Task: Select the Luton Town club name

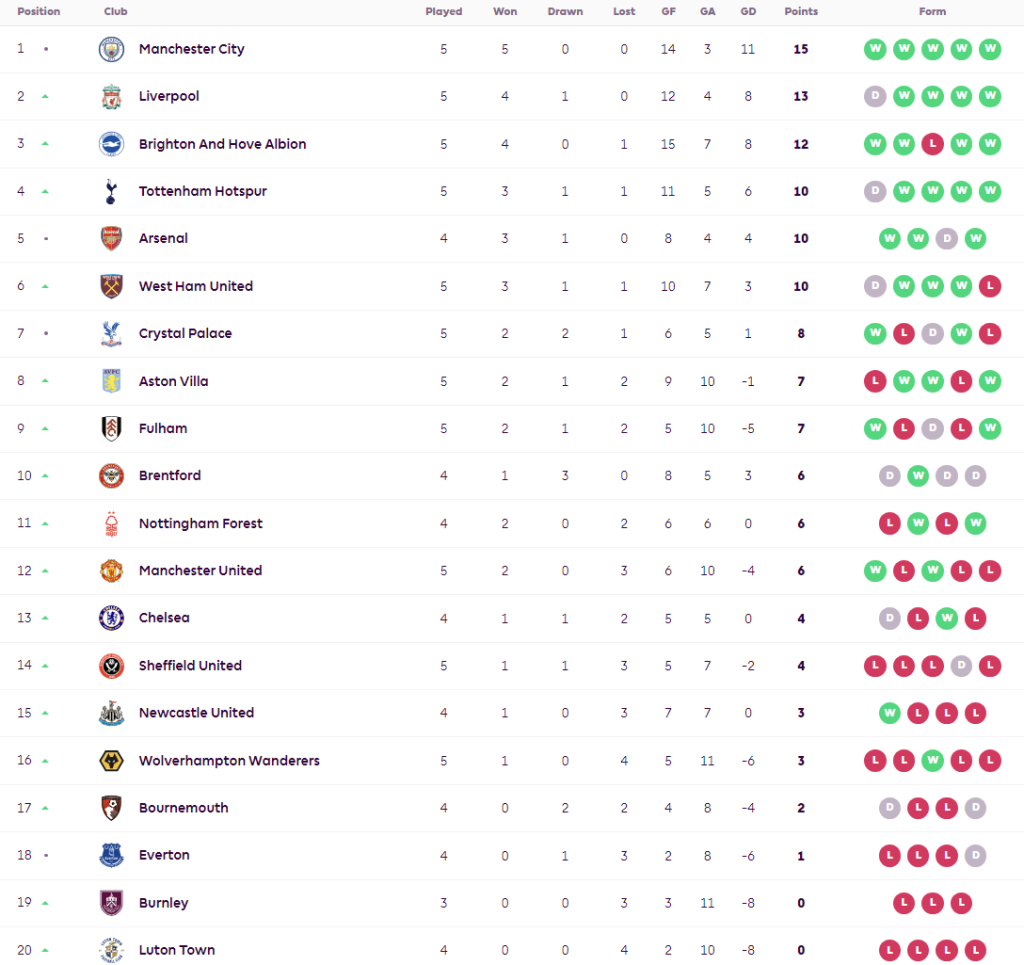Action: click(176, 950)
